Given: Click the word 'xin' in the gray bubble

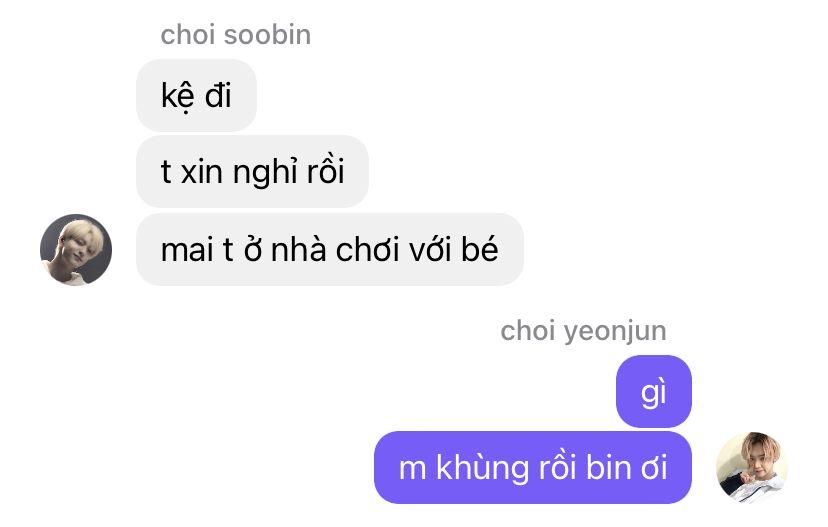Looking at the screenshot, I should [202, 173].
